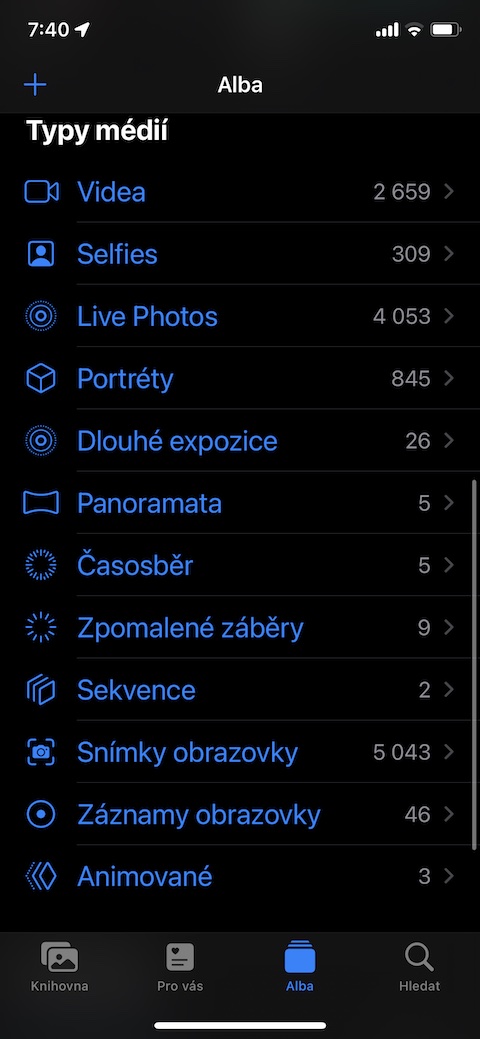Tap the Panoramata wide frame icon
The height and width of the screenshot is (1039, 480).
point(41,503)
